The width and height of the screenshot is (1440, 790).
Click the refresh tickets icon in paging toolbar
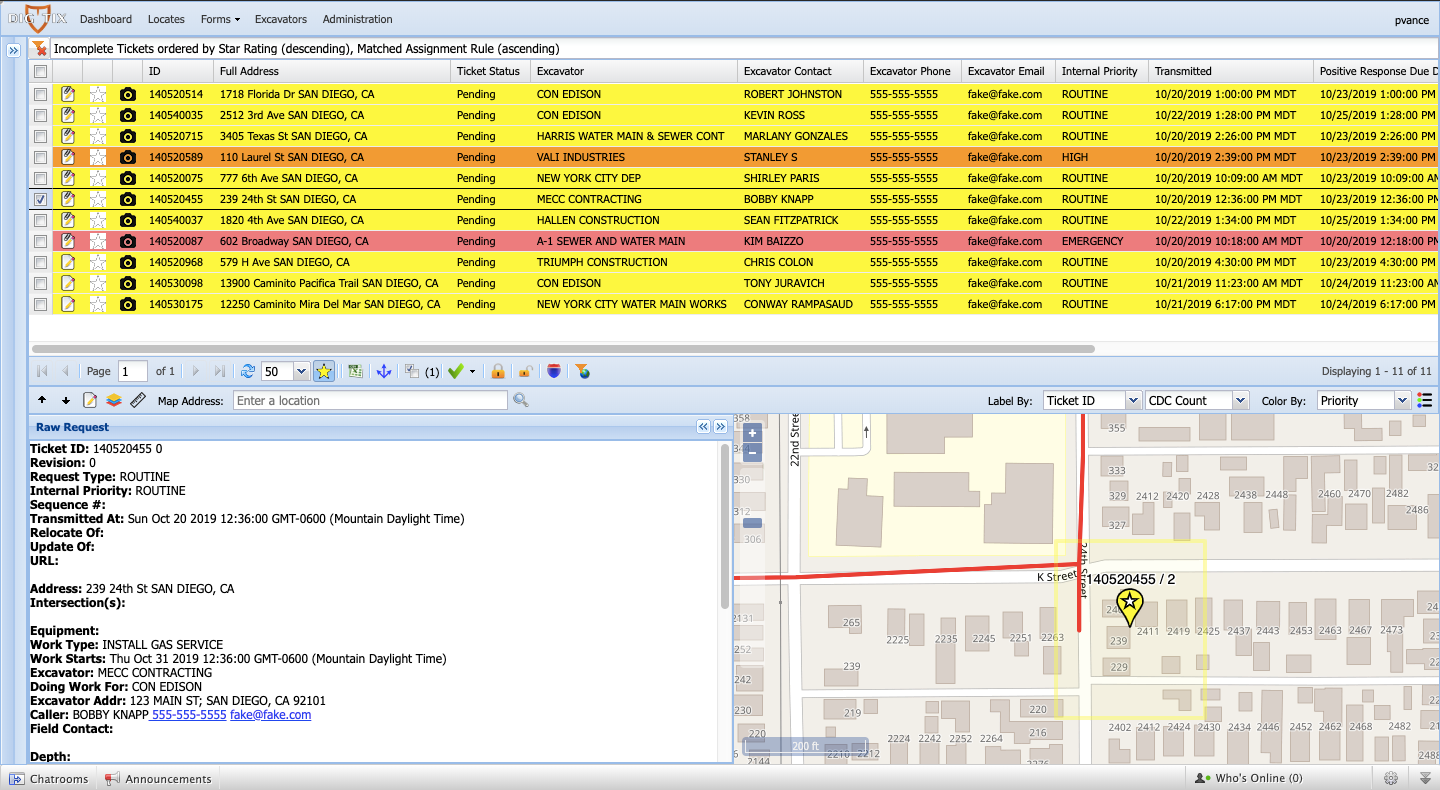[x=248, y=371]
